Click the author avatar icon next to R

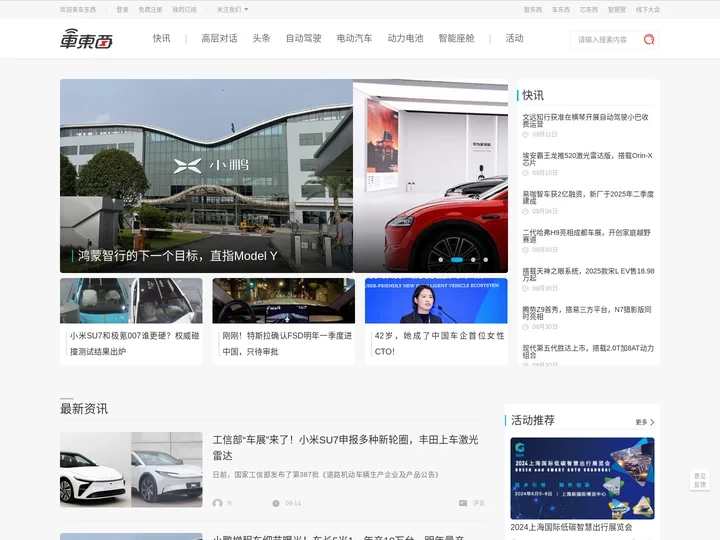[x=218, y=503]
